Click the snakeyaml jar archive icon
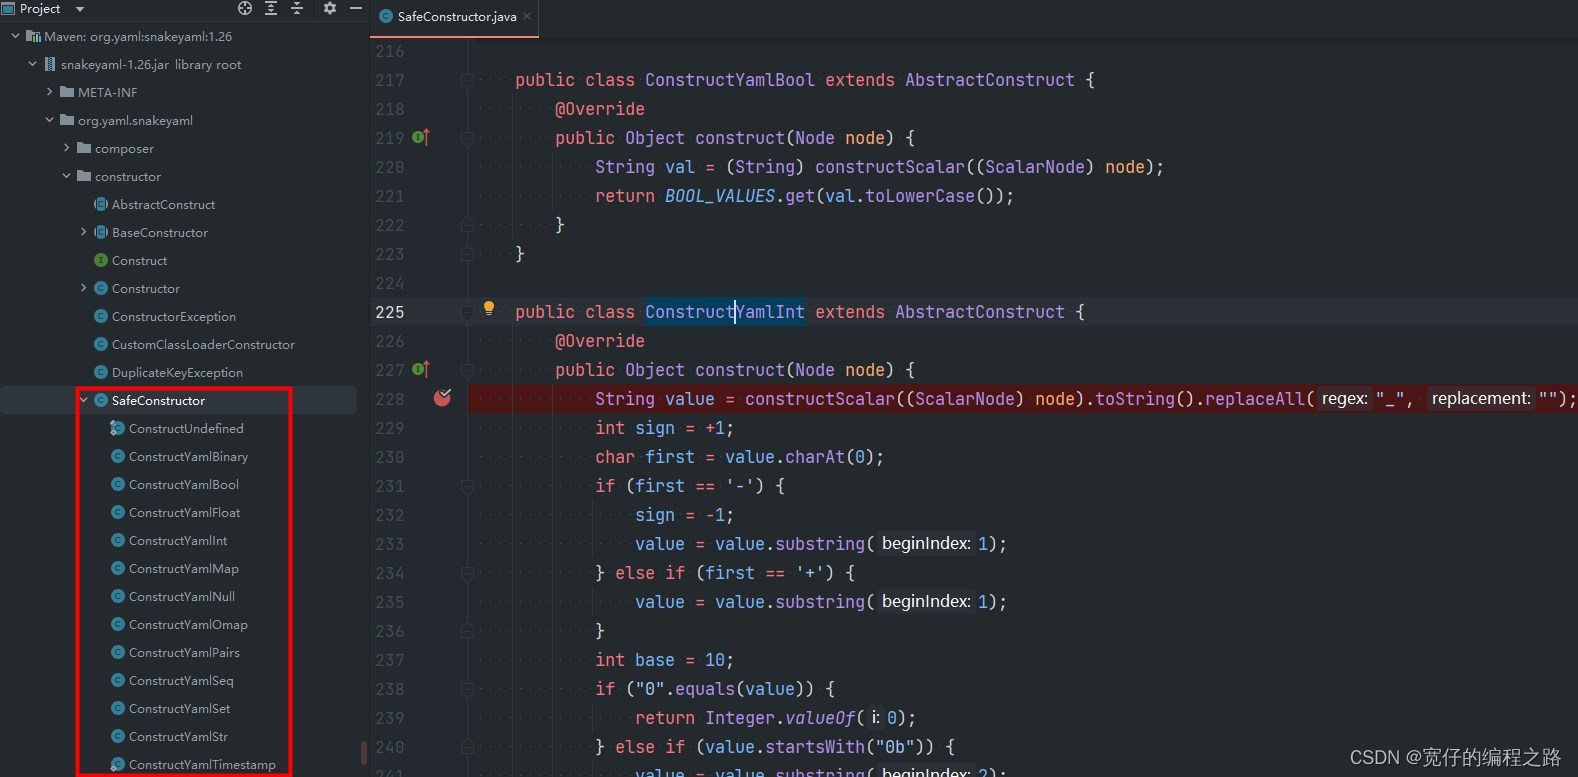 tap(50, 64)
